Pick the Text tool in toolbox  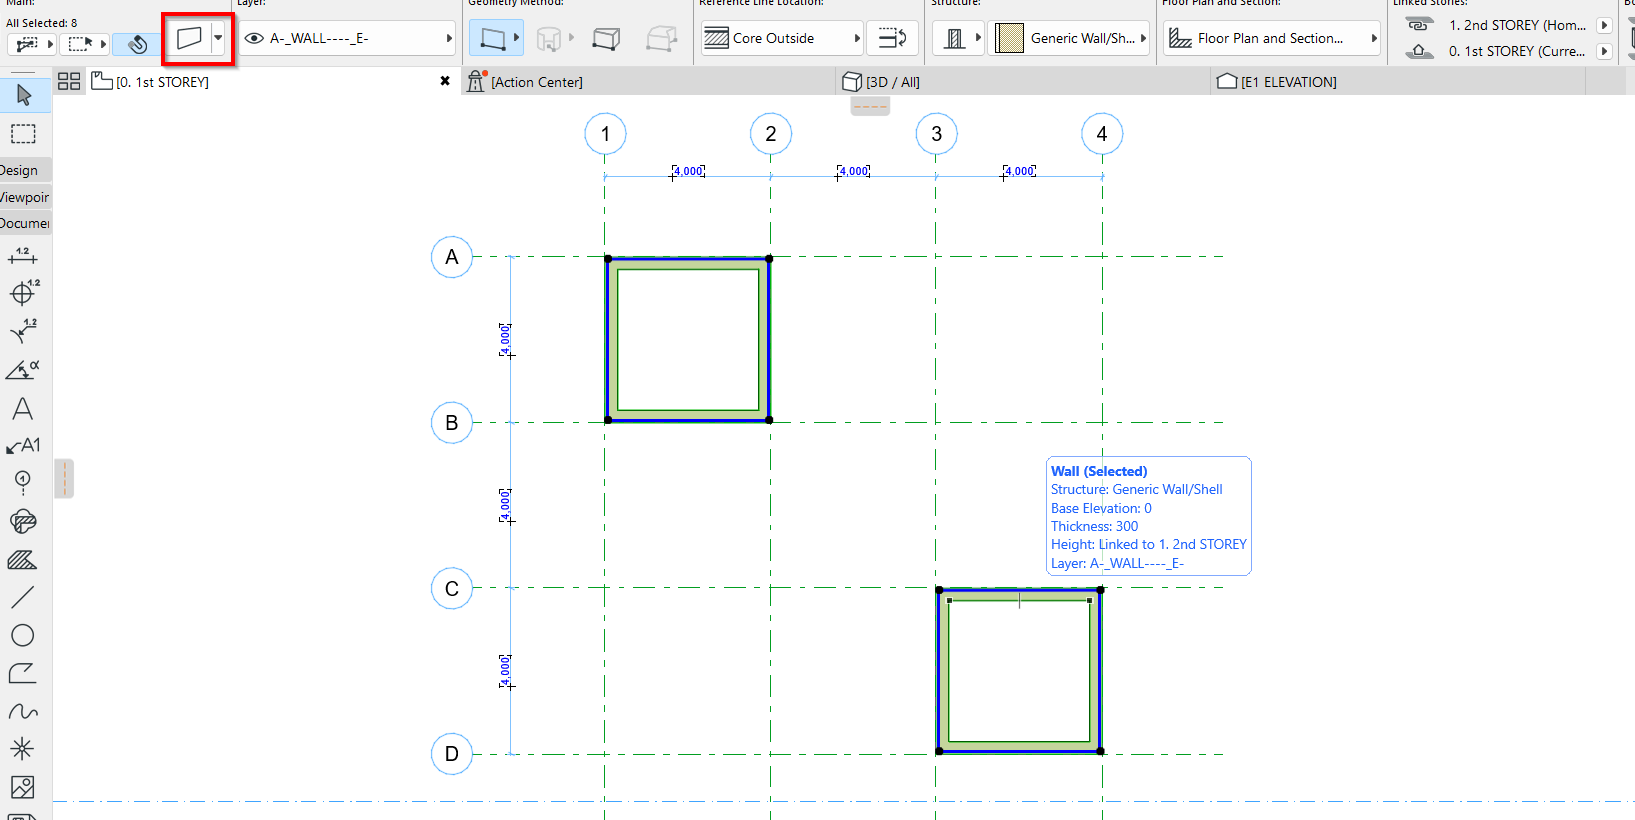point(22,408)
